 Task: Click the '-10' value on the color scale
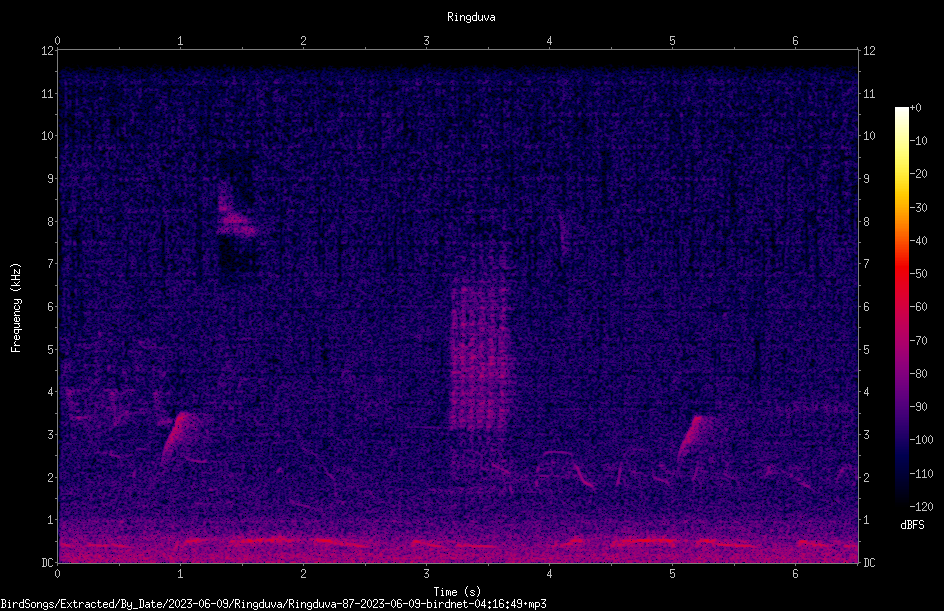[919, 141]
